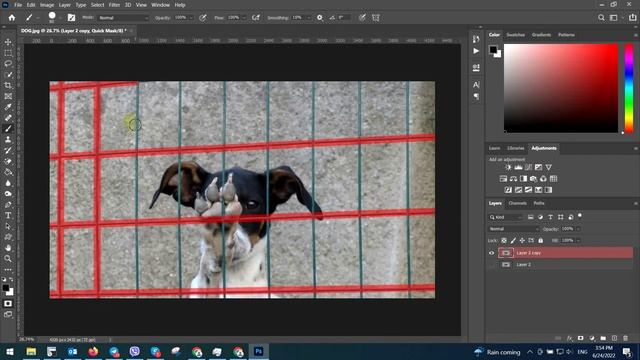Switch to the Gradients tab
The height and width of the screenshot is (360, 640).
click(541, 35)
